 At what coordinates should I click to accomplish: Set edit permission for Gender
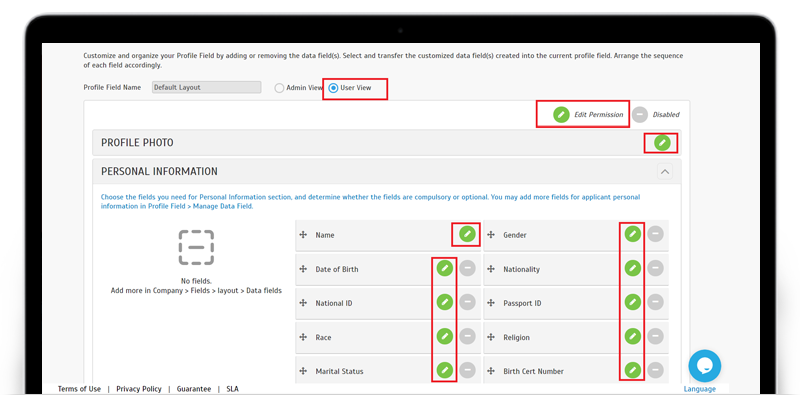click(633, 234)
